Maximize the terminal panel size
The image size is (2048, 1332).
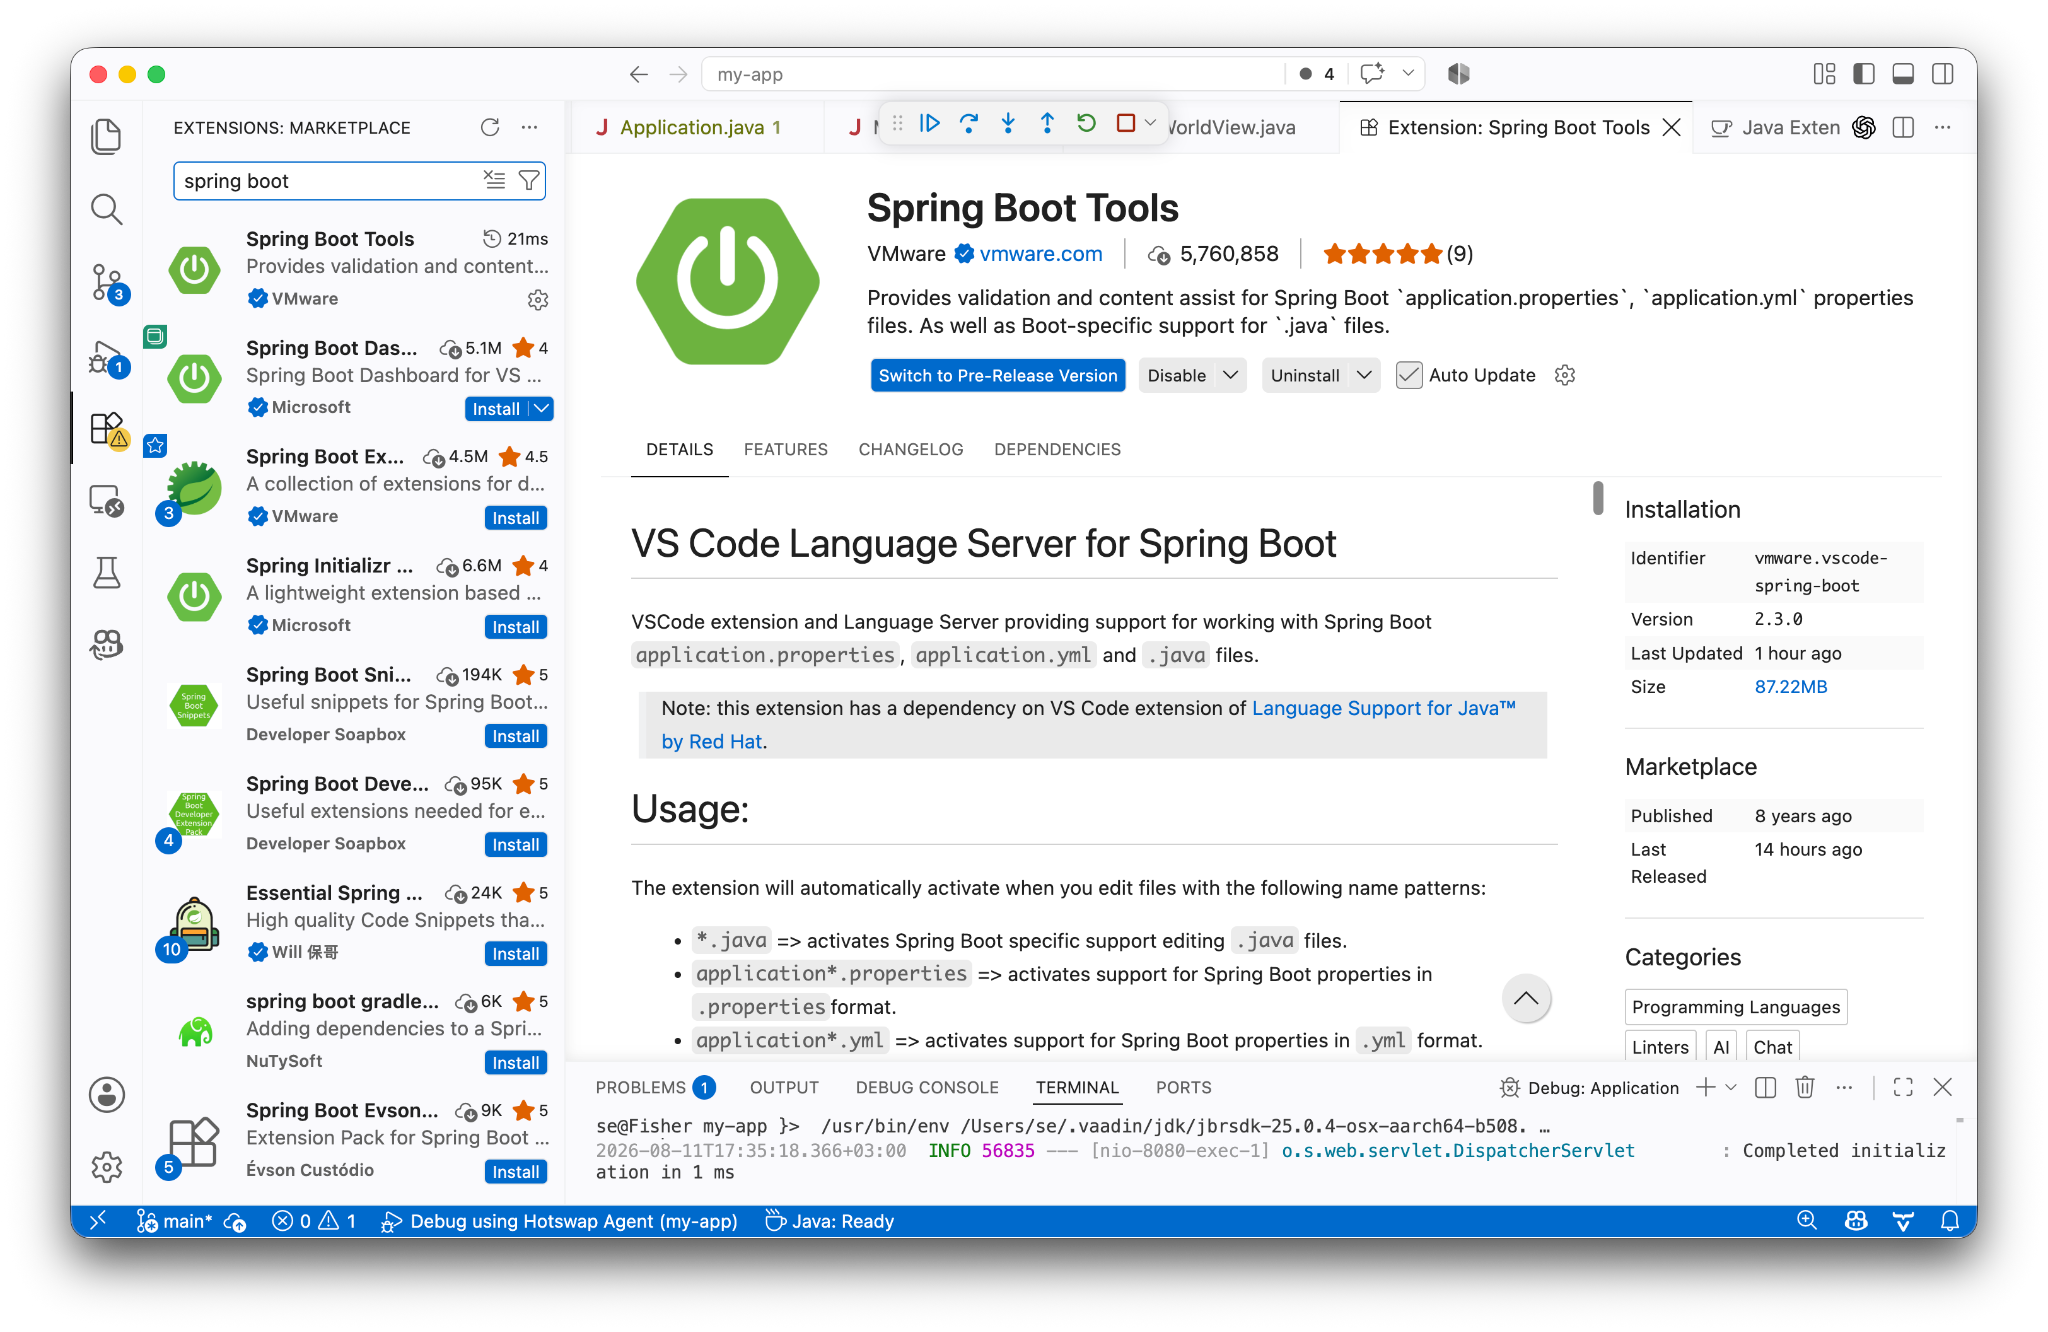click(1903, 1087)
